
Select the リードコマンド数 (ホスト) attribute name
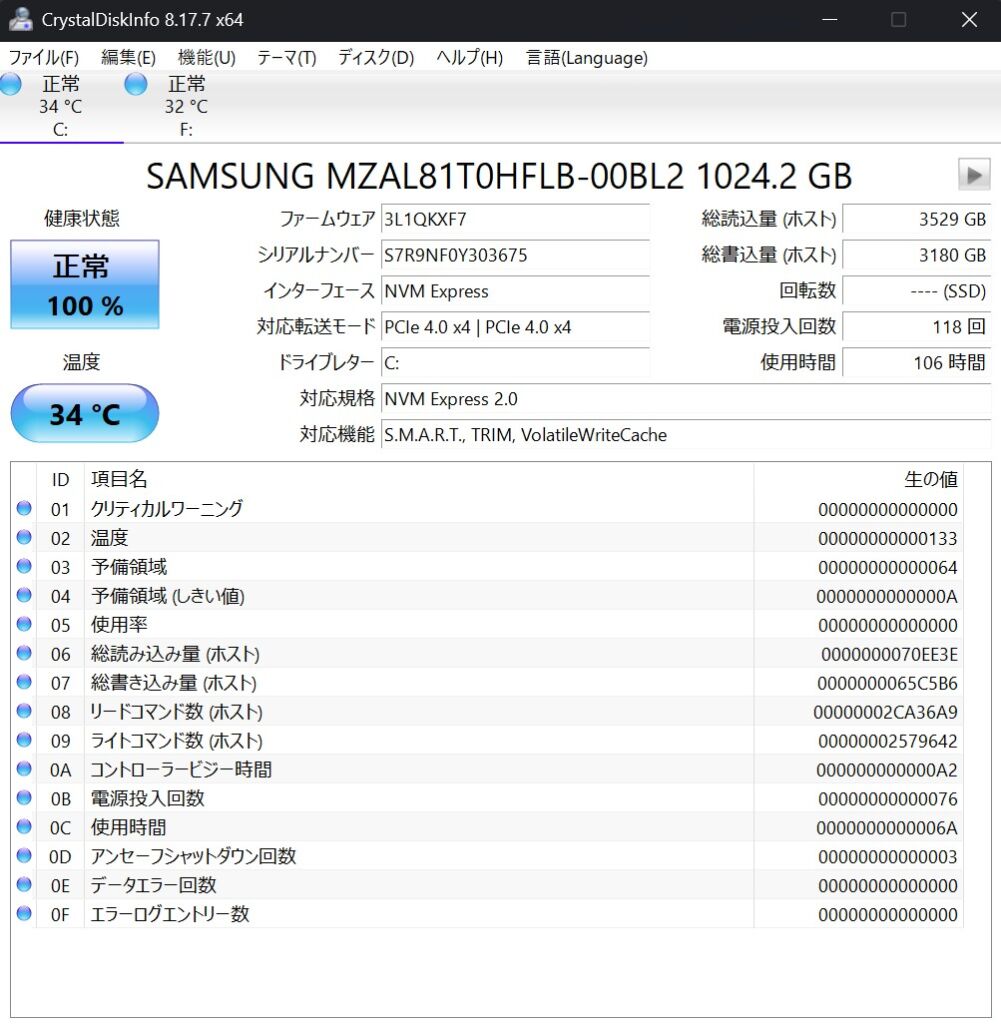(x=176, y=711)
